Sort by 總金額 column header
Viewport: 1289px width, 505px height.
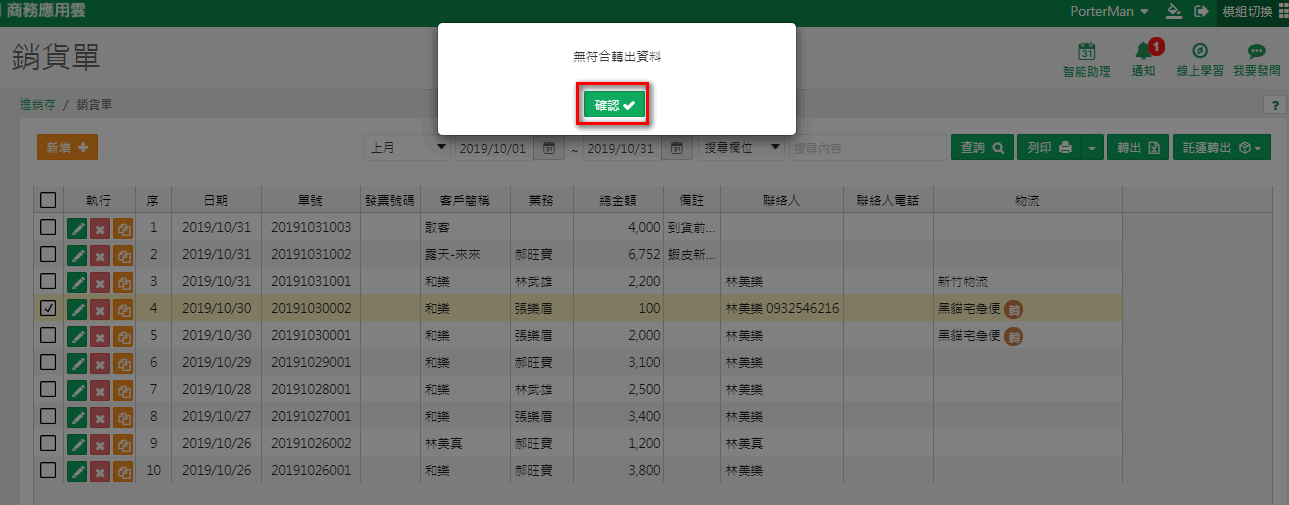620,201
